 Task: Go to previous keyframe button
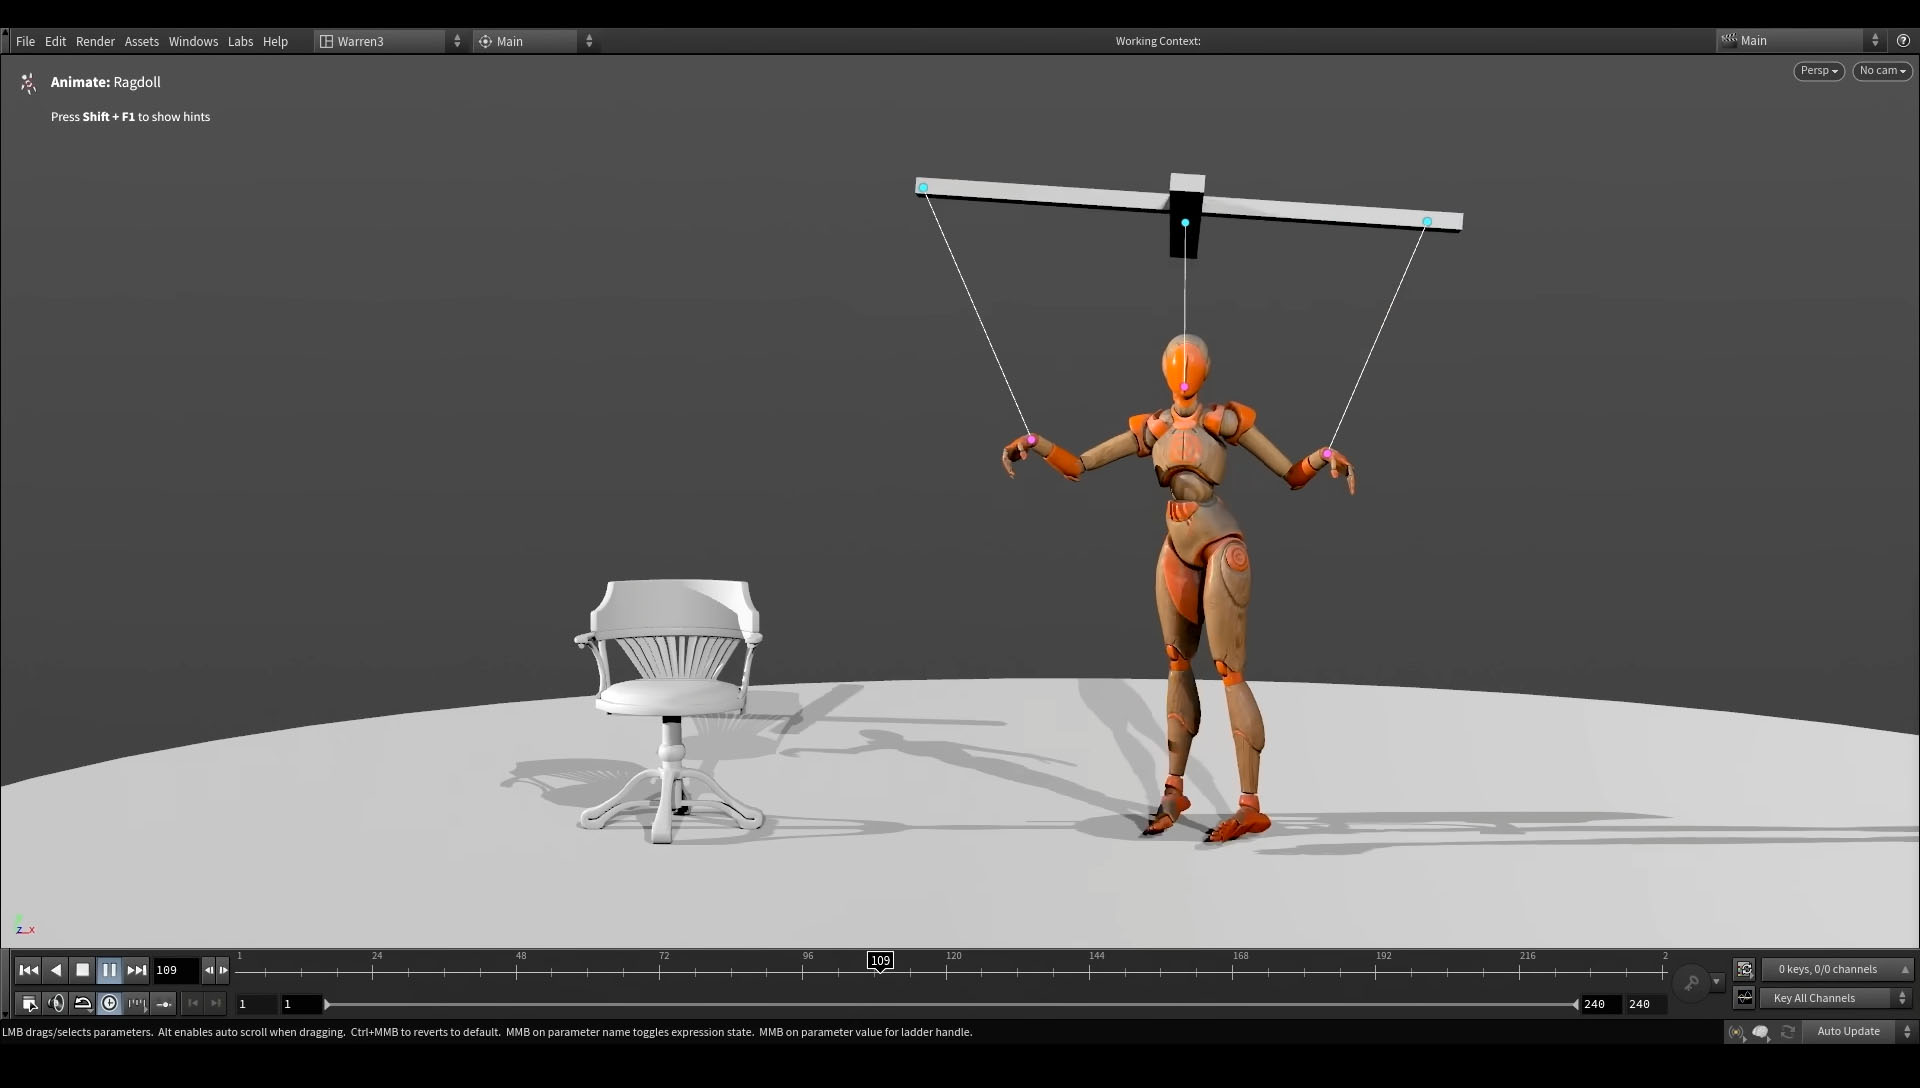(x=193, y=1003)
